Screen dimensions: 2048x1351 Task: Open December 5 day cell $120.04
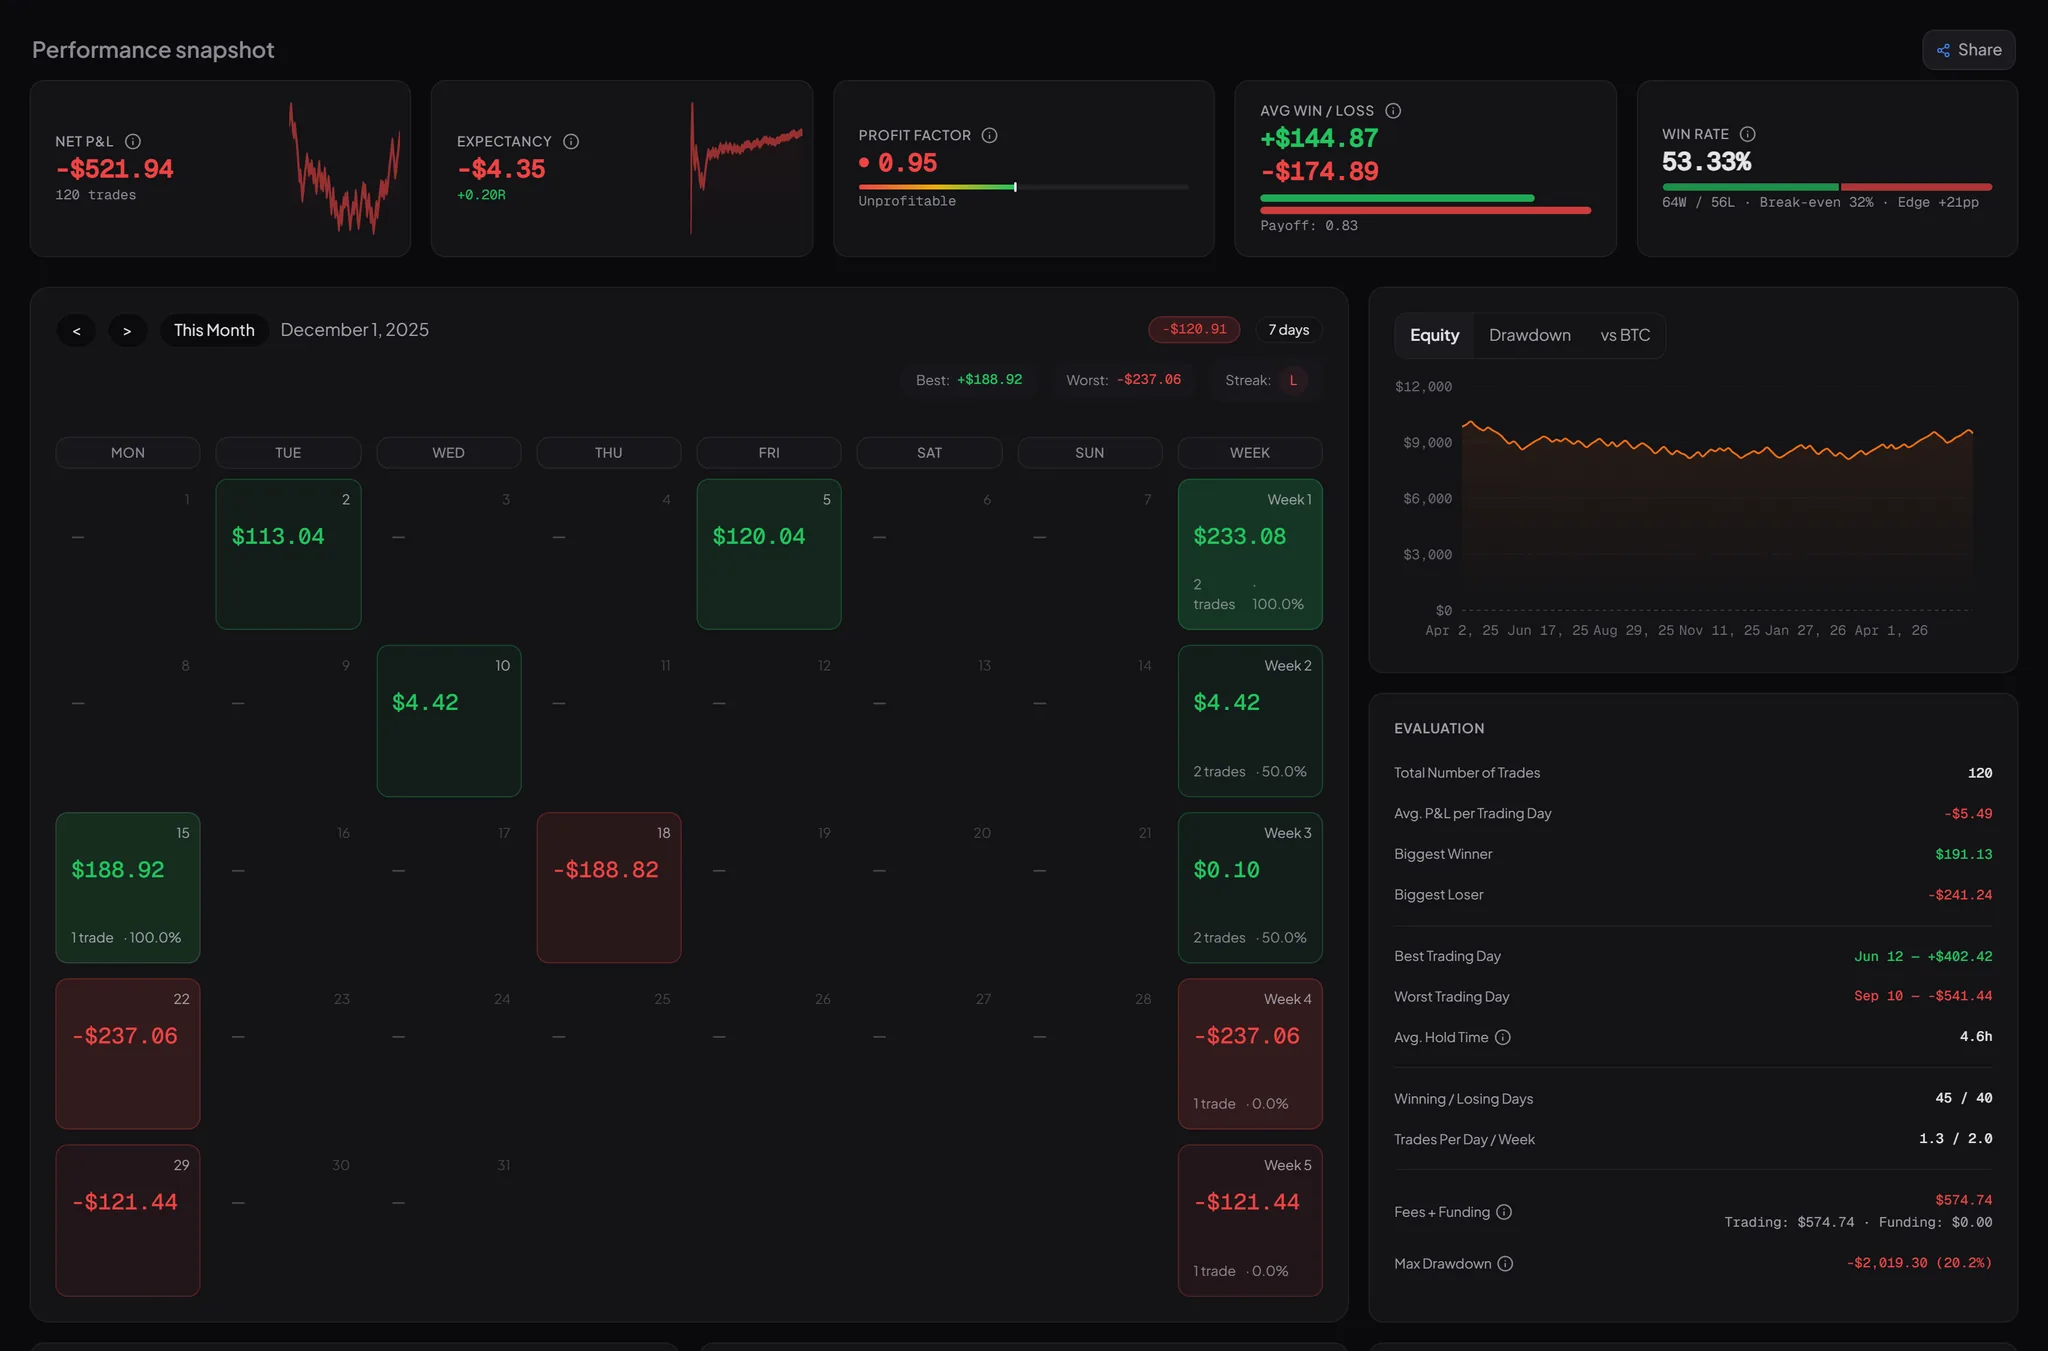769,554
